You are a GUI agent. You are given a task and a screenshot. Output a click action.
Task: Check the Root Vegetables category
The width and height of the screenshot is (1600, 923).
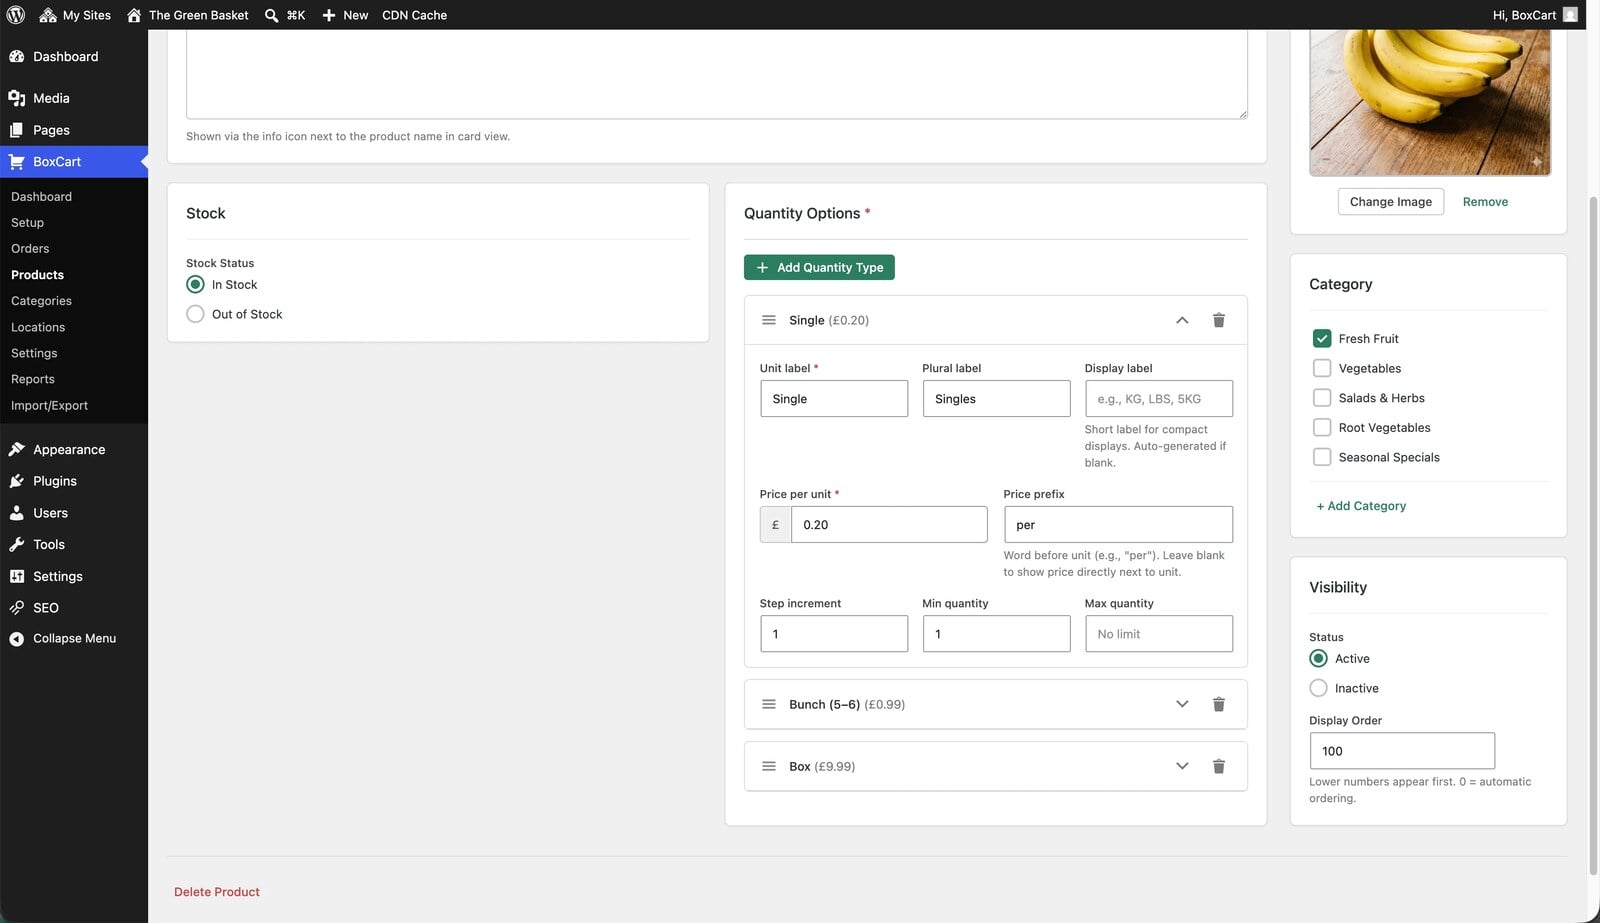pyautogui.click(x=1321, y=427)
